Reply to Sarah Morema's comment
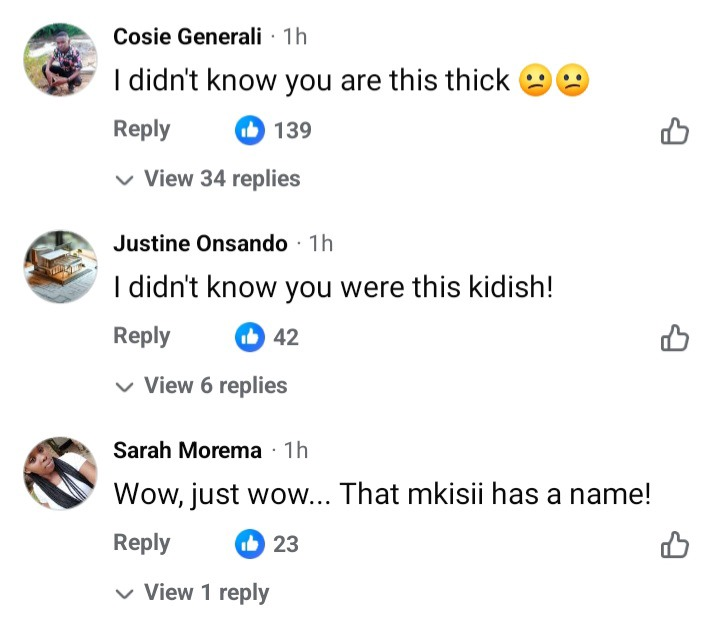The image size is (720, 624). 141,544
